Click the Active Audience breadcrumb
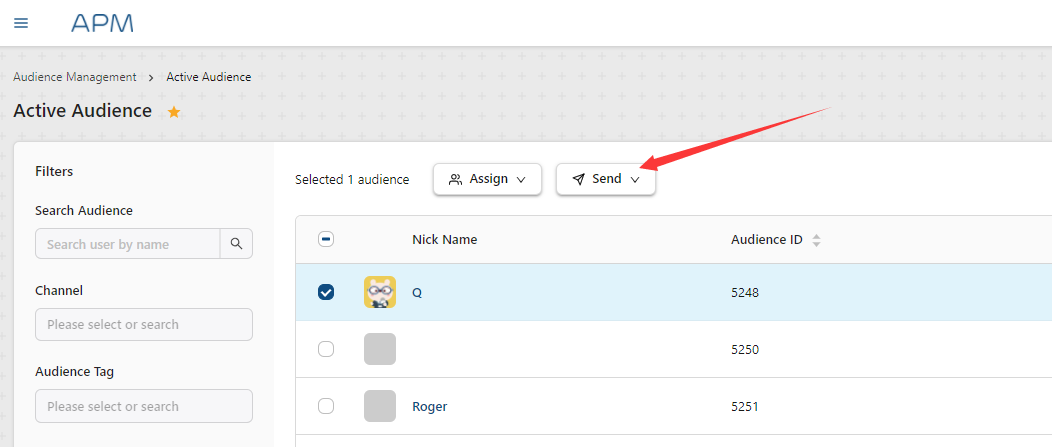Screen dimensions: 1052x447 click(x=209, y=77)
